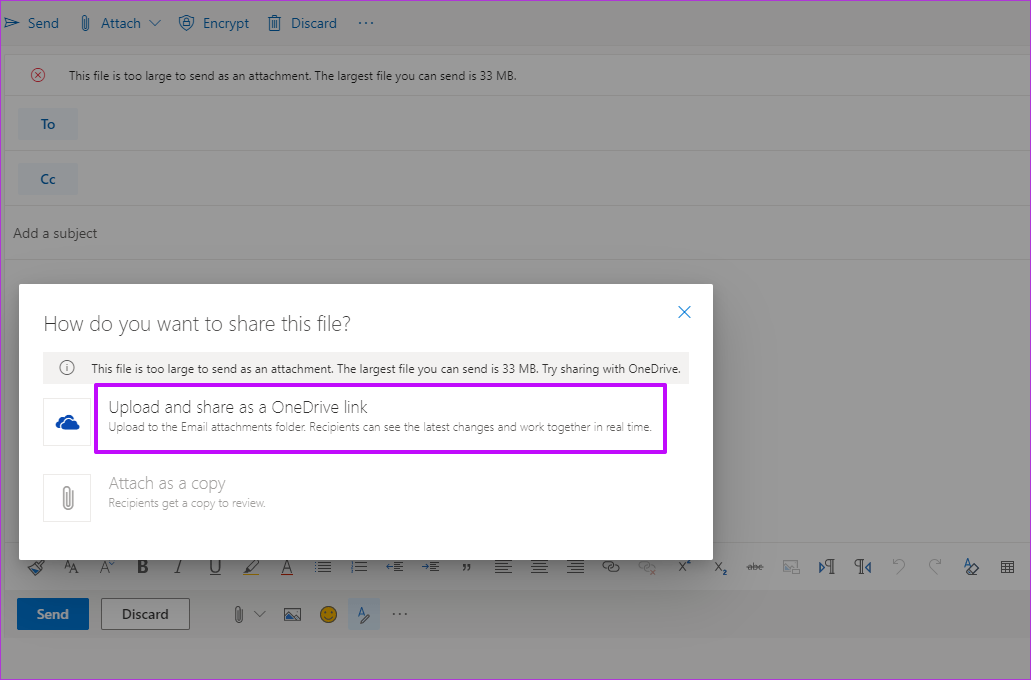Open the top bar more options ellipsis
The width and height of the screenshot is (1031, 680).
tap(366, 23)
